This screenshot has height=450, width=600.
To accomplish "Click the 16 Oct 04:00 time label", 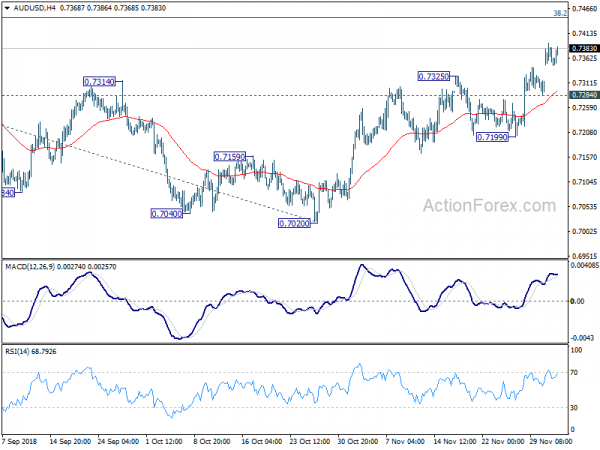I will pos(262,441).
